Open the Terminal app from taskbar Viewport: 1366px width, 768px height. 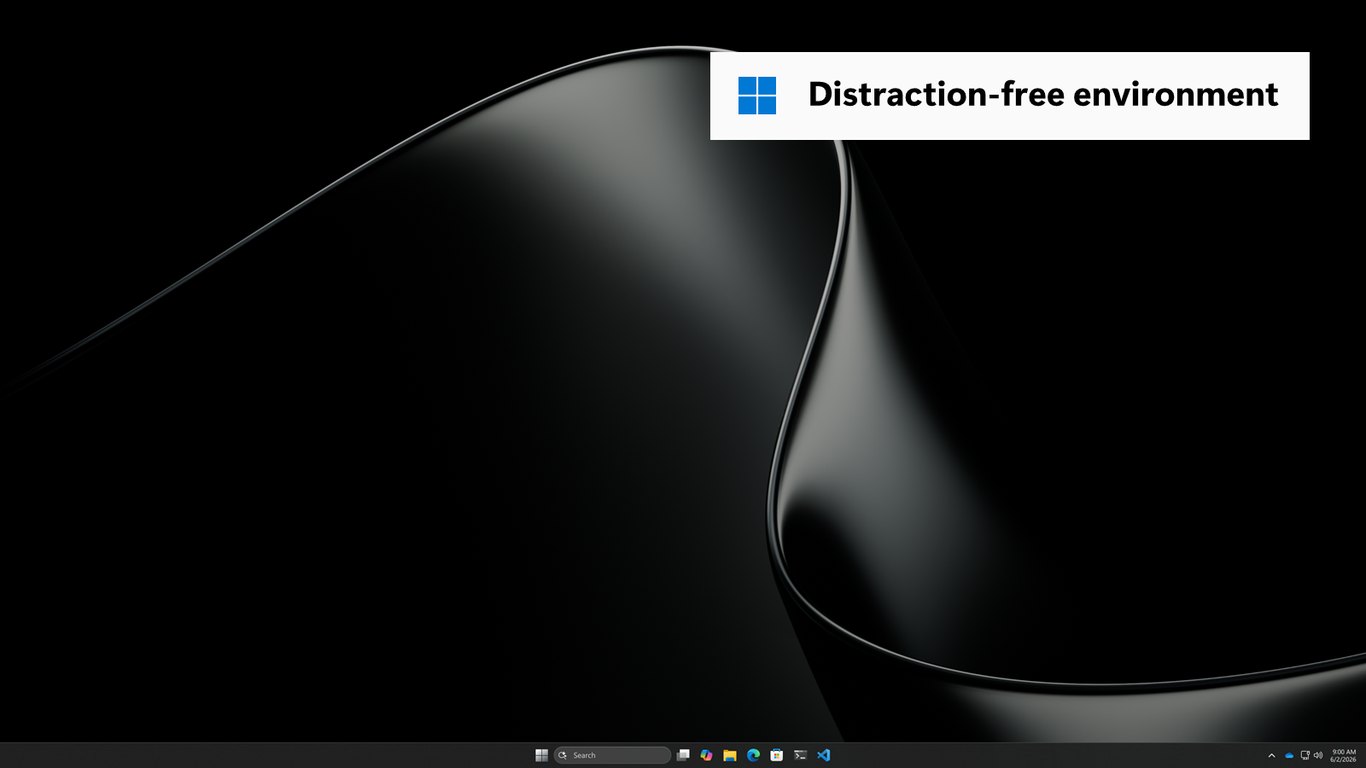[800, 755]
